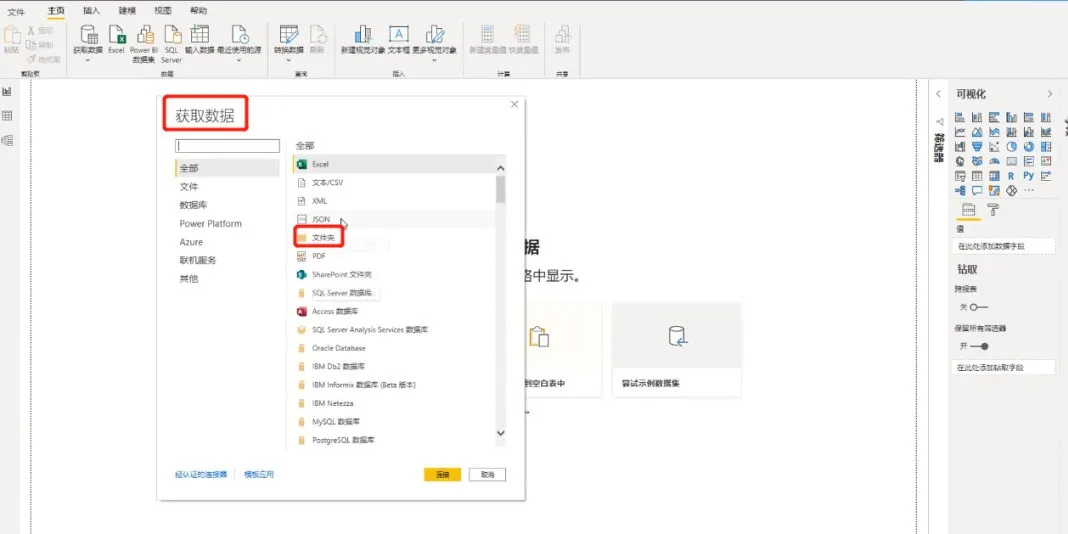Image resolution: width=1068 pixels, height=534 pixels.
Task: Open the format paint-roller tab
Action: pyautogui.click(x=993, y=210)
